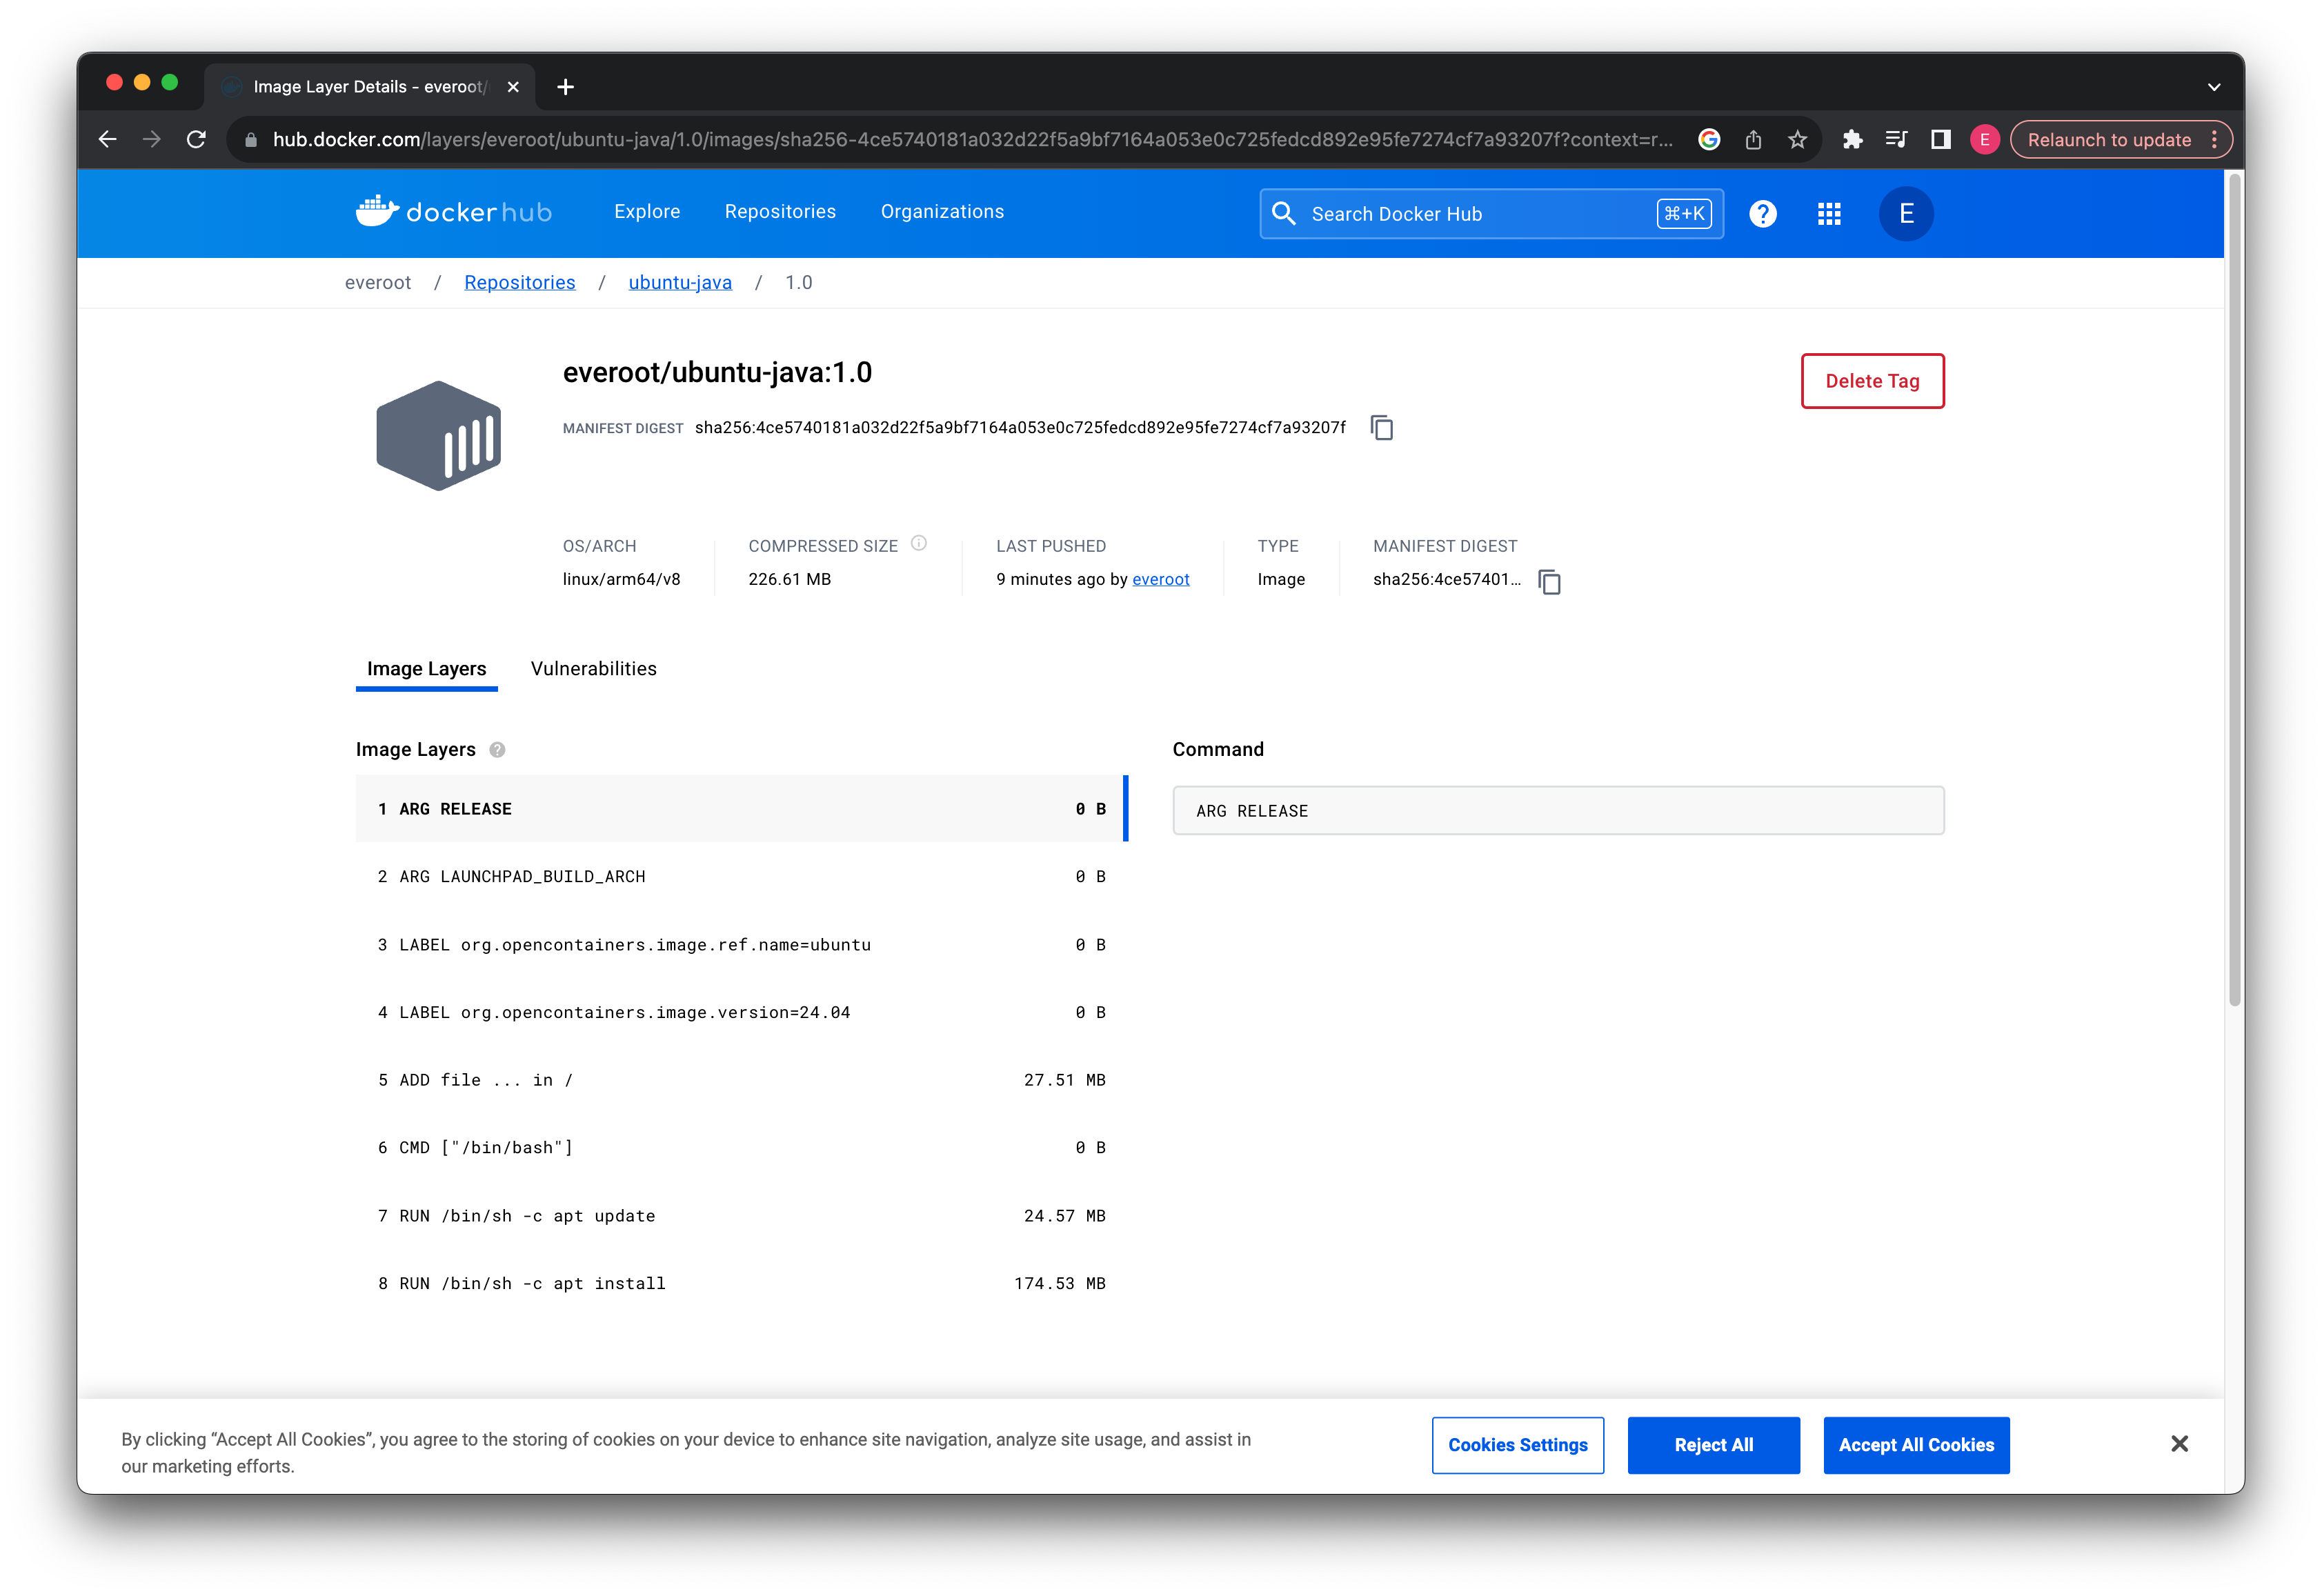2322x1596 pixels.
Task: Toggle the browser side panel icon
Action: [1940, 140]
